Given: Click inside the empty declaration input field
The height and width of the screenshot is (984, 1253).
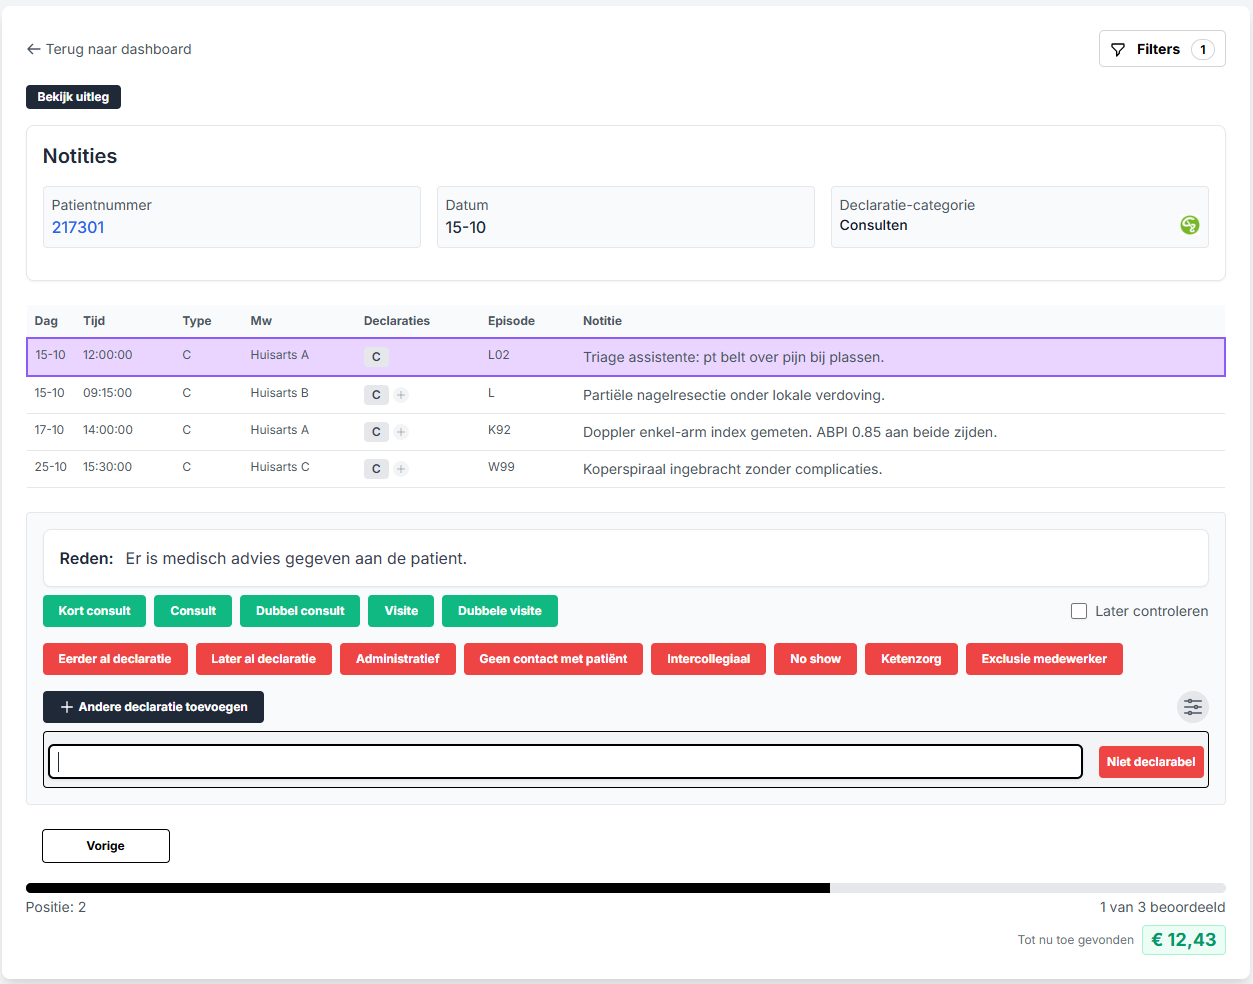Looking at the screenshot, I should [565, 761].
